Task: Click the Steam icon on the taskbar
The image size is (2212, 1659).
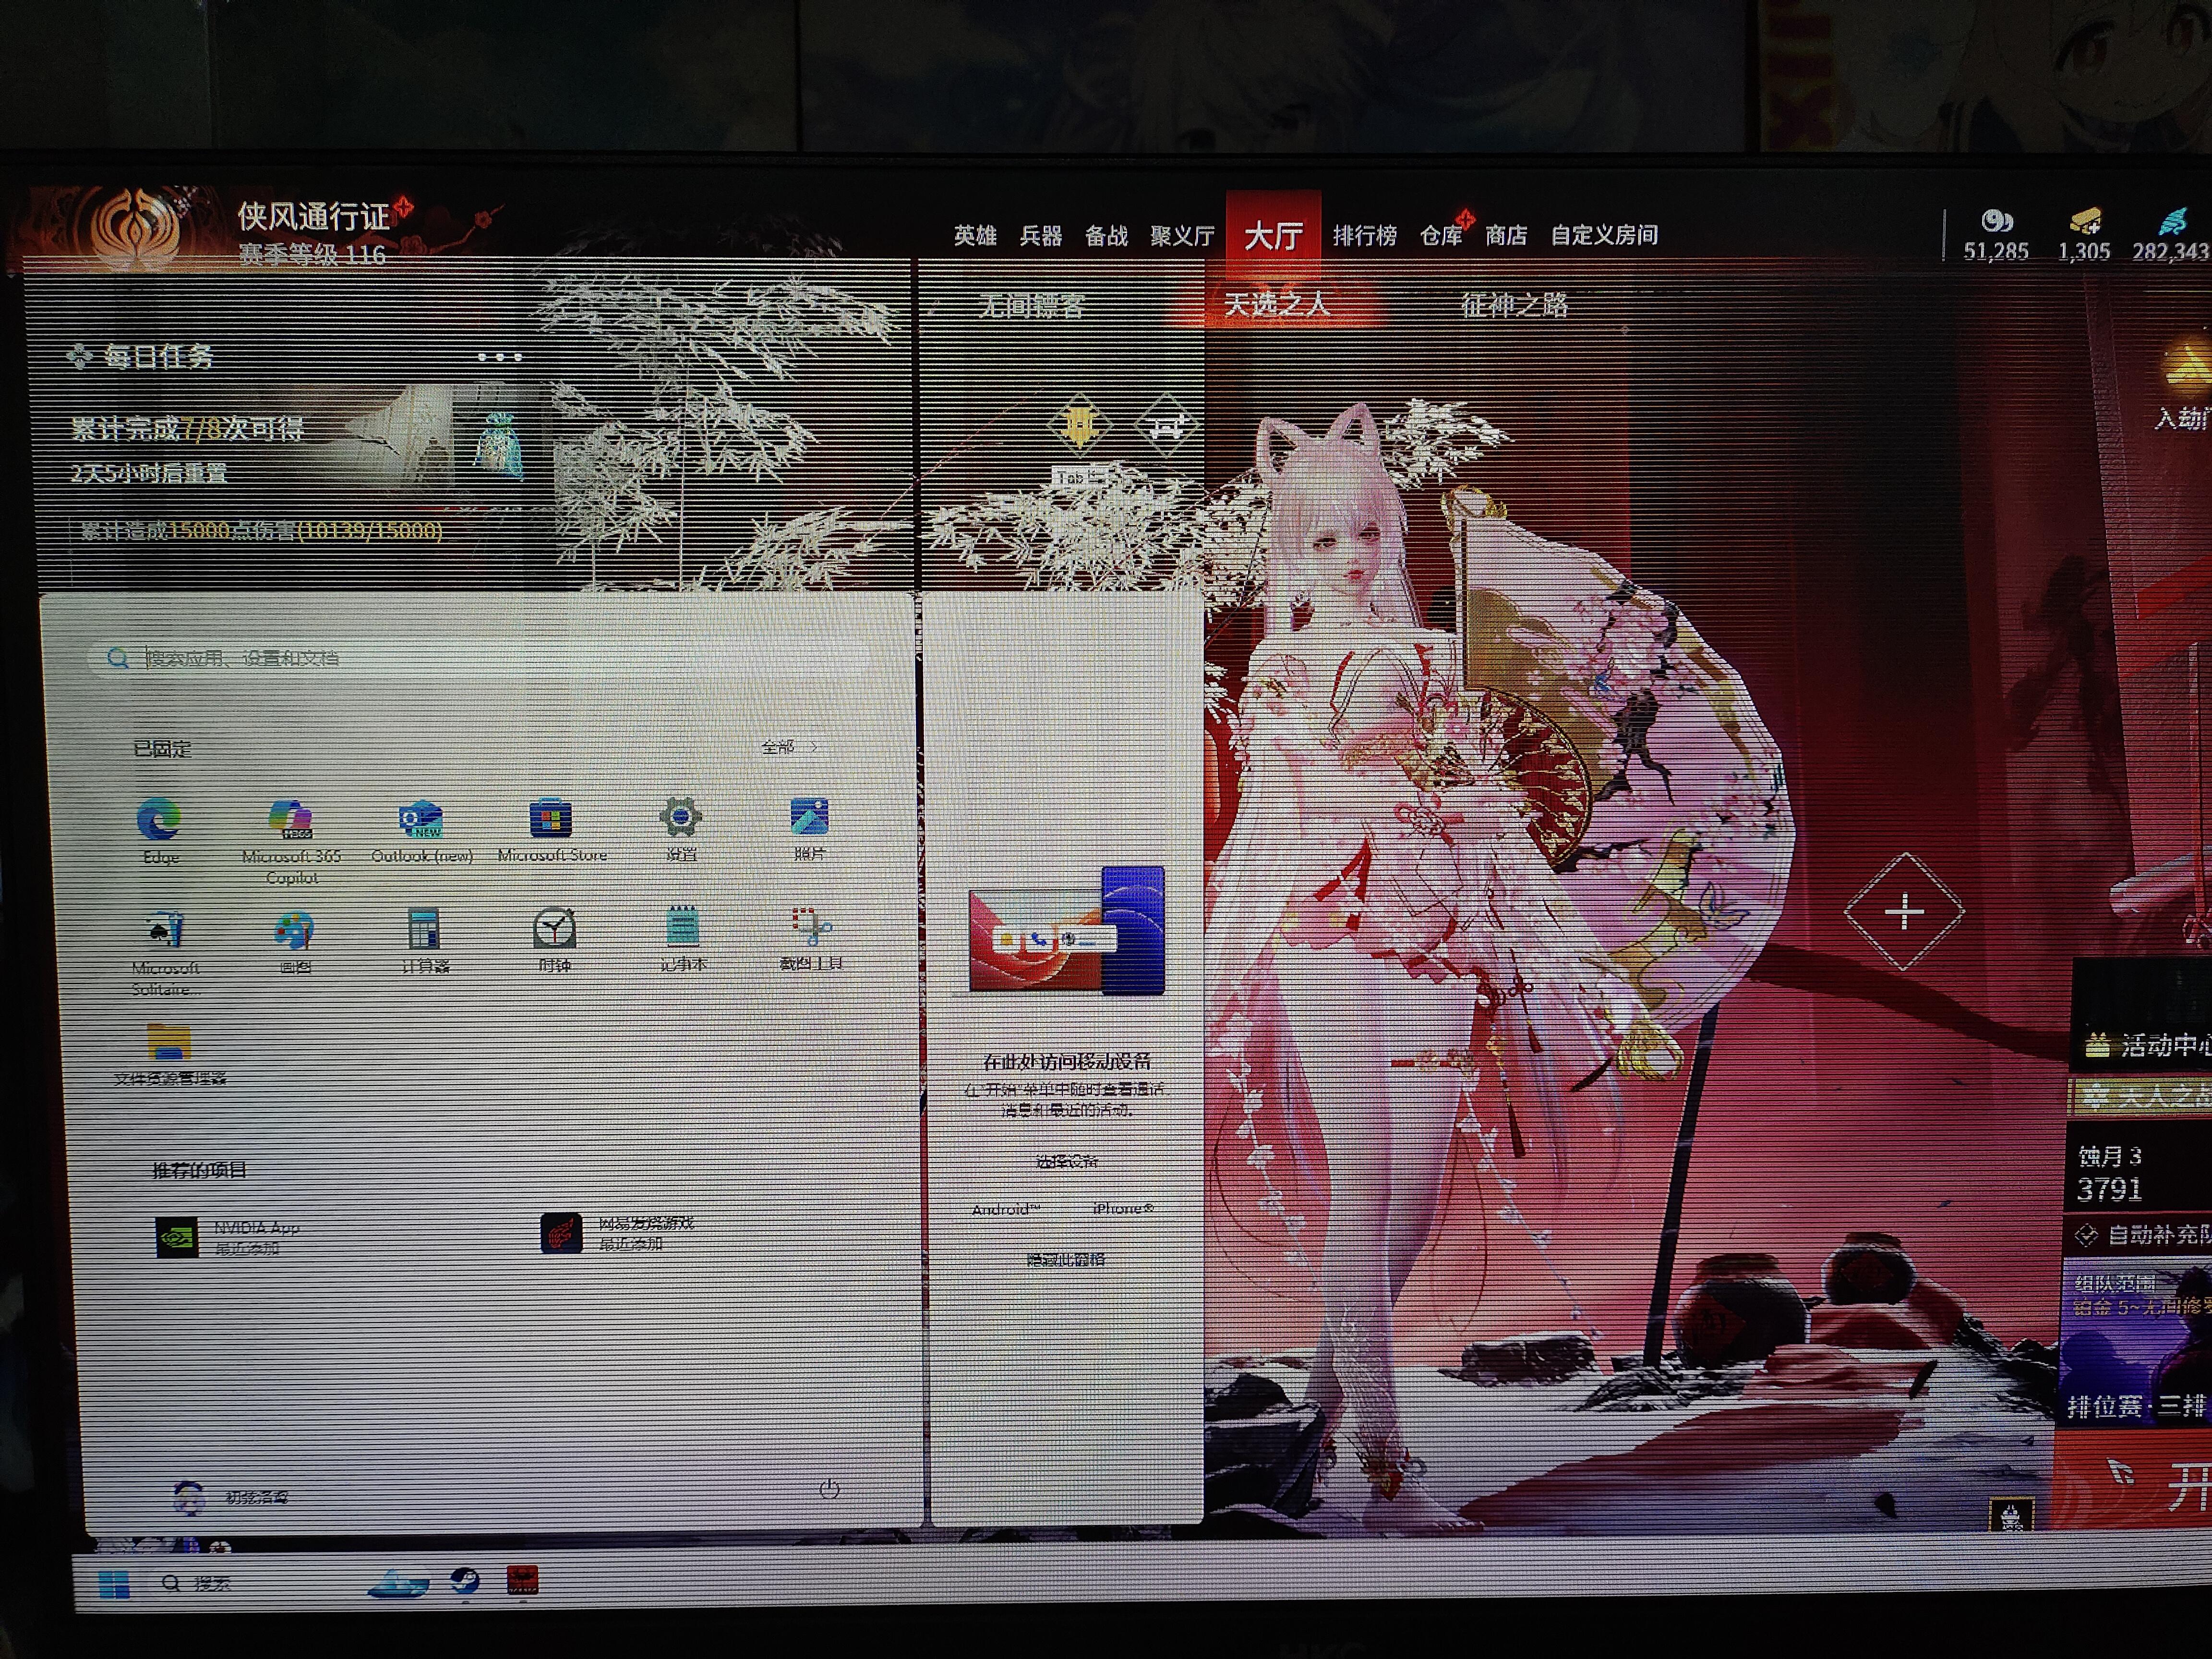Action: (465, 1581)
